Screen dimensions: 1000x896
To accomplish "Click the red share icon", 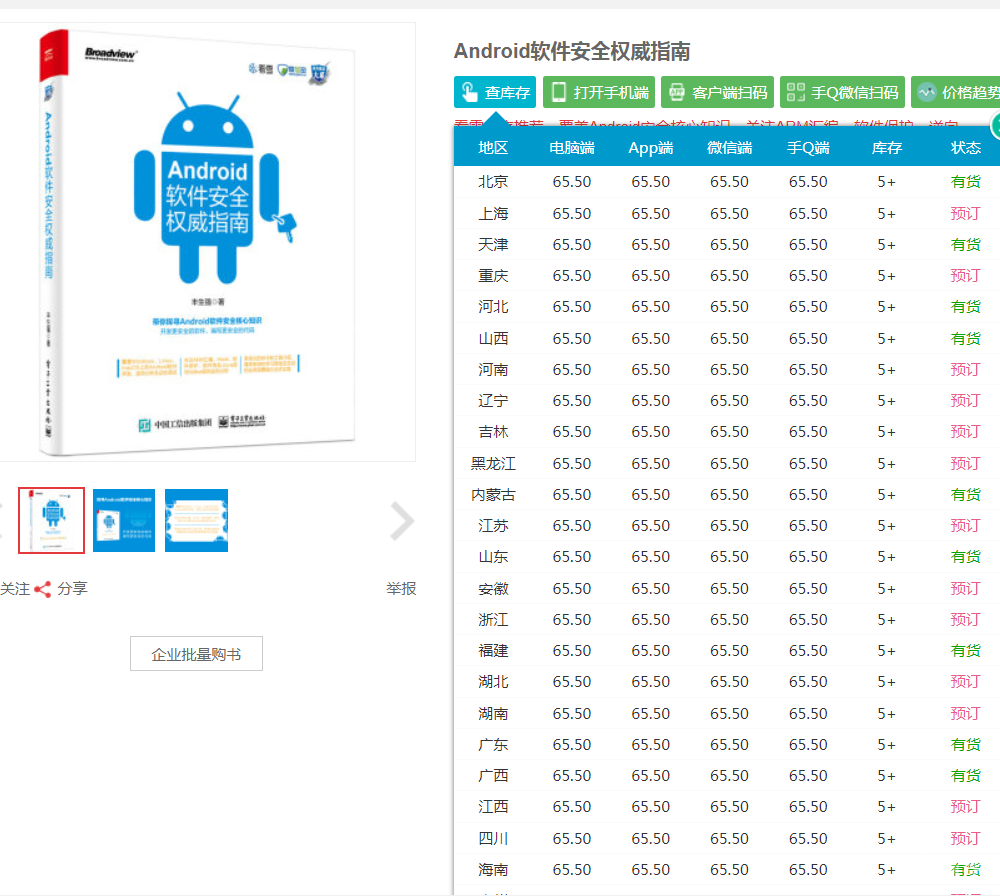I will [42, 589].
